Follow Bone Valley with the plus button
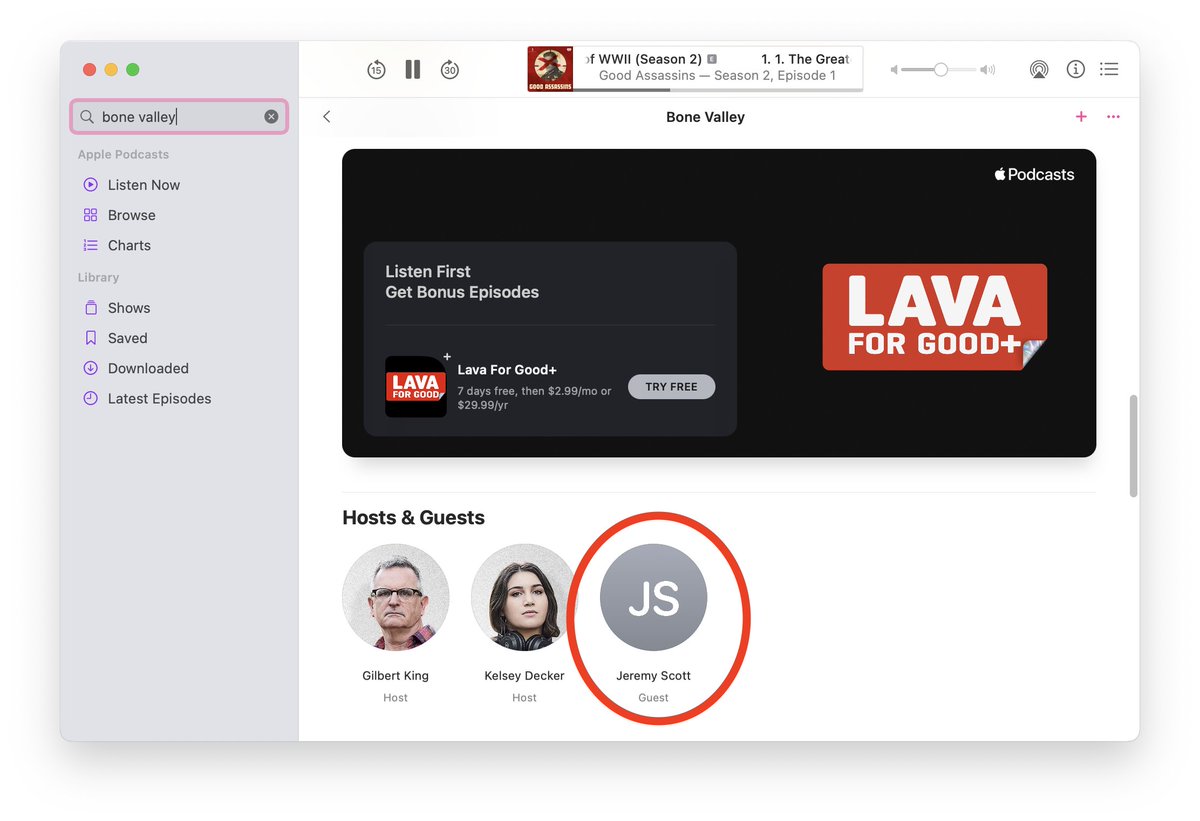1200x821 pixels. pos(1081,117)
